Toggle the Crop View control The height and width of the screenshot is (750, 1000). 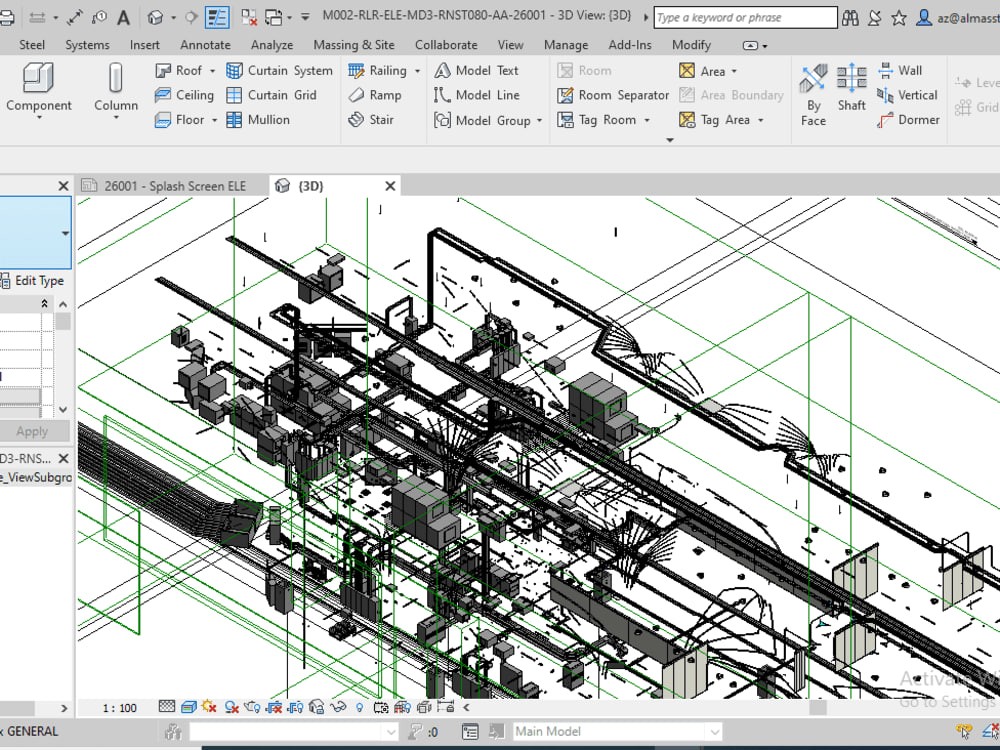(x=275, y=707)
